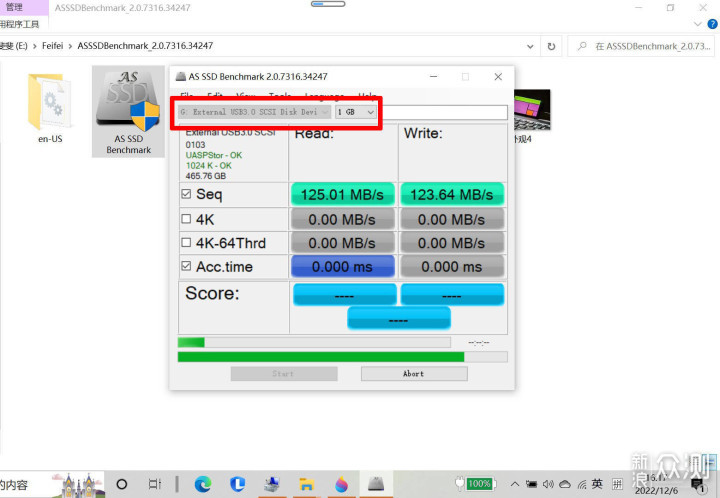Collapse the Explorer ribbon with the chevron
The image size is (720, 498).
tap(698, 24)
